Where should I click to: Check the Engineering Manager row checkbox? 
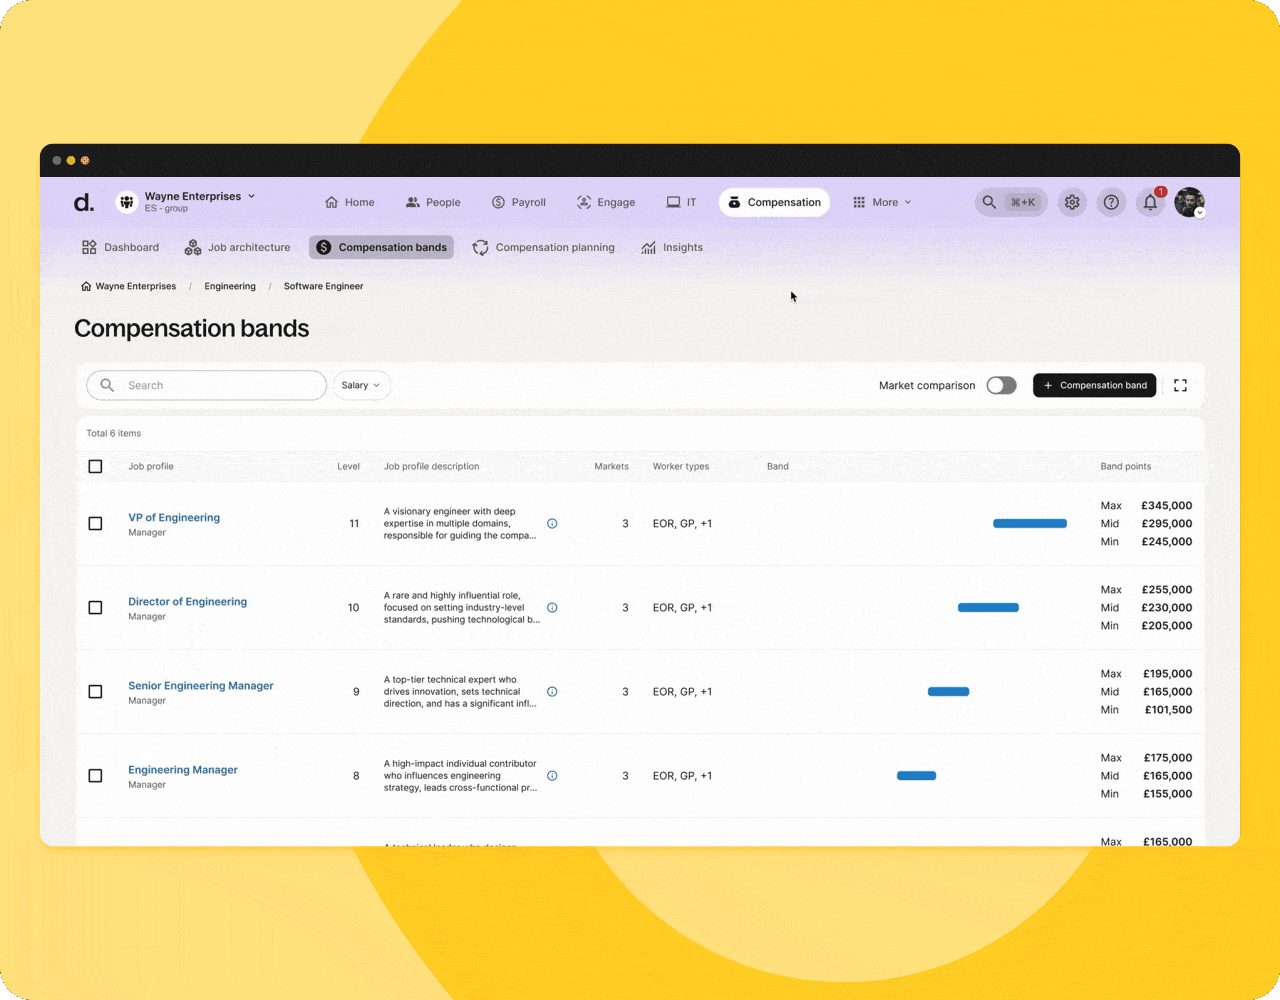pyautogui.click(x=95, y=775)
